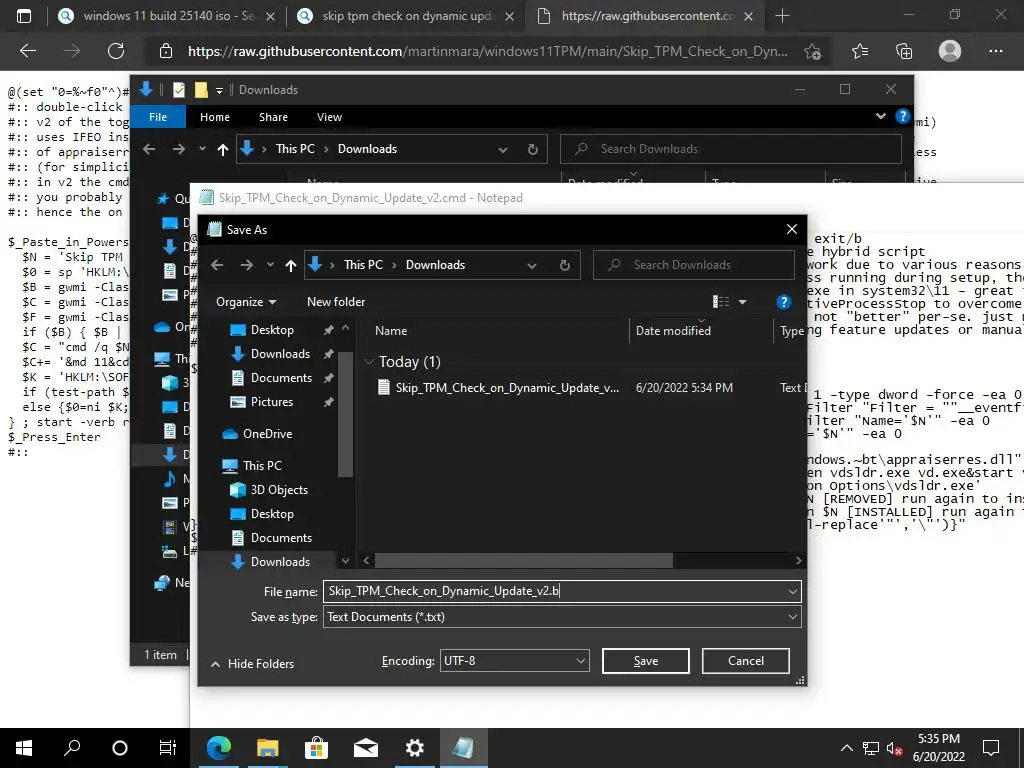Open Windows Start menu

pos(24,748)
